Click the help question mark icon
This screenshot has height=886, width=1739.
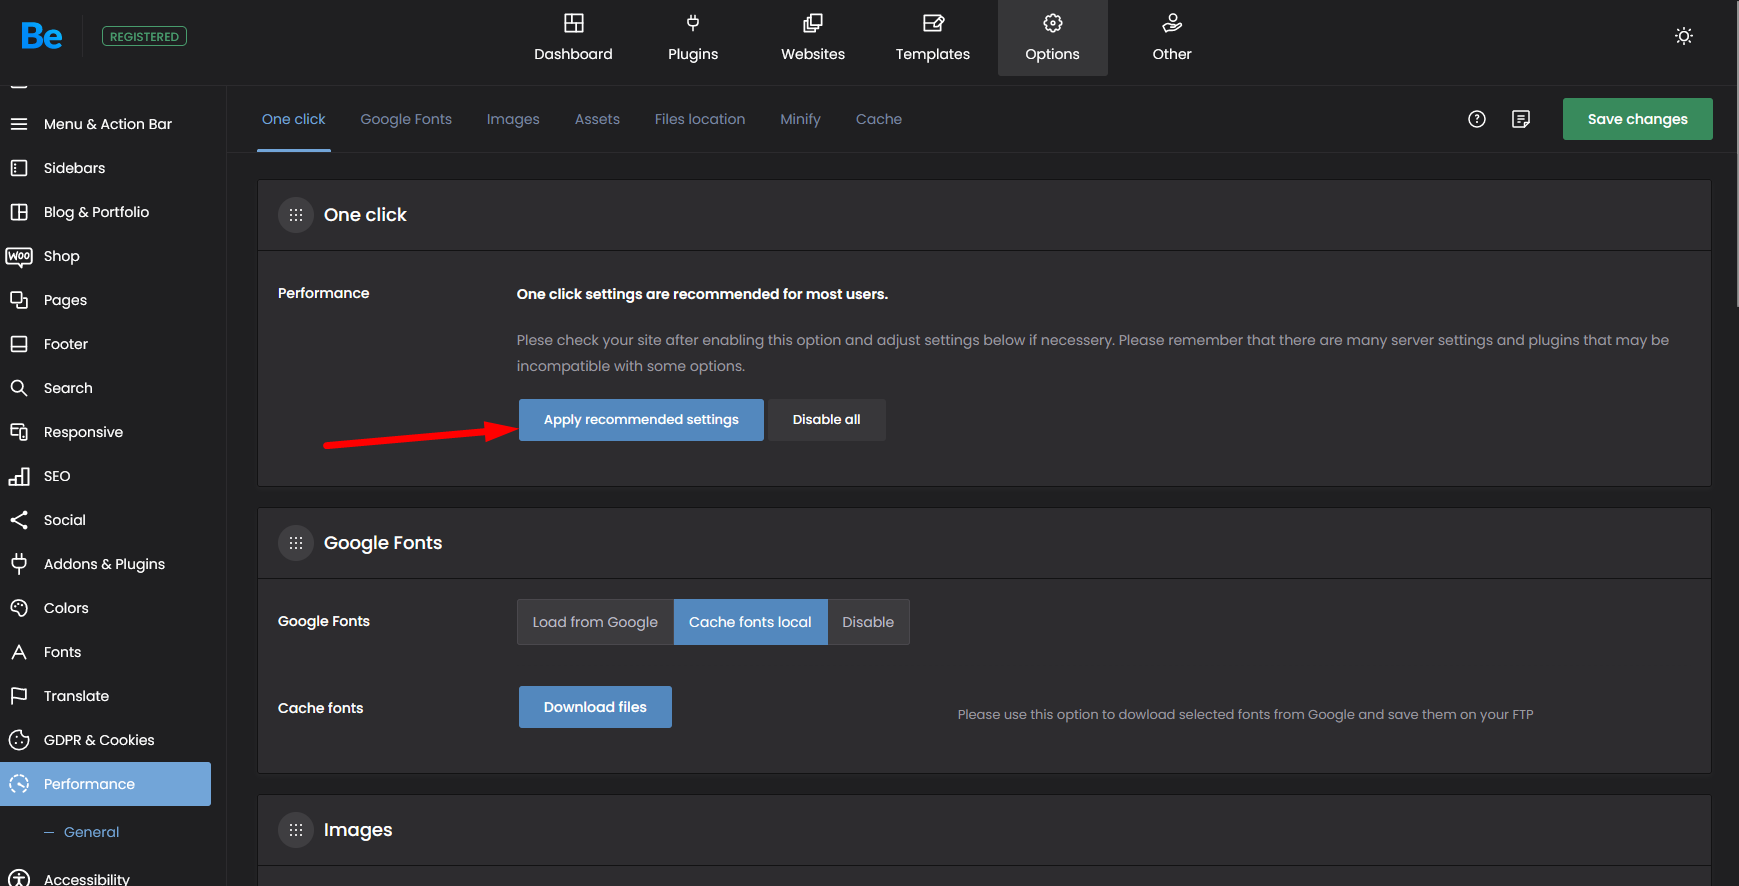tap(1477, 119)
